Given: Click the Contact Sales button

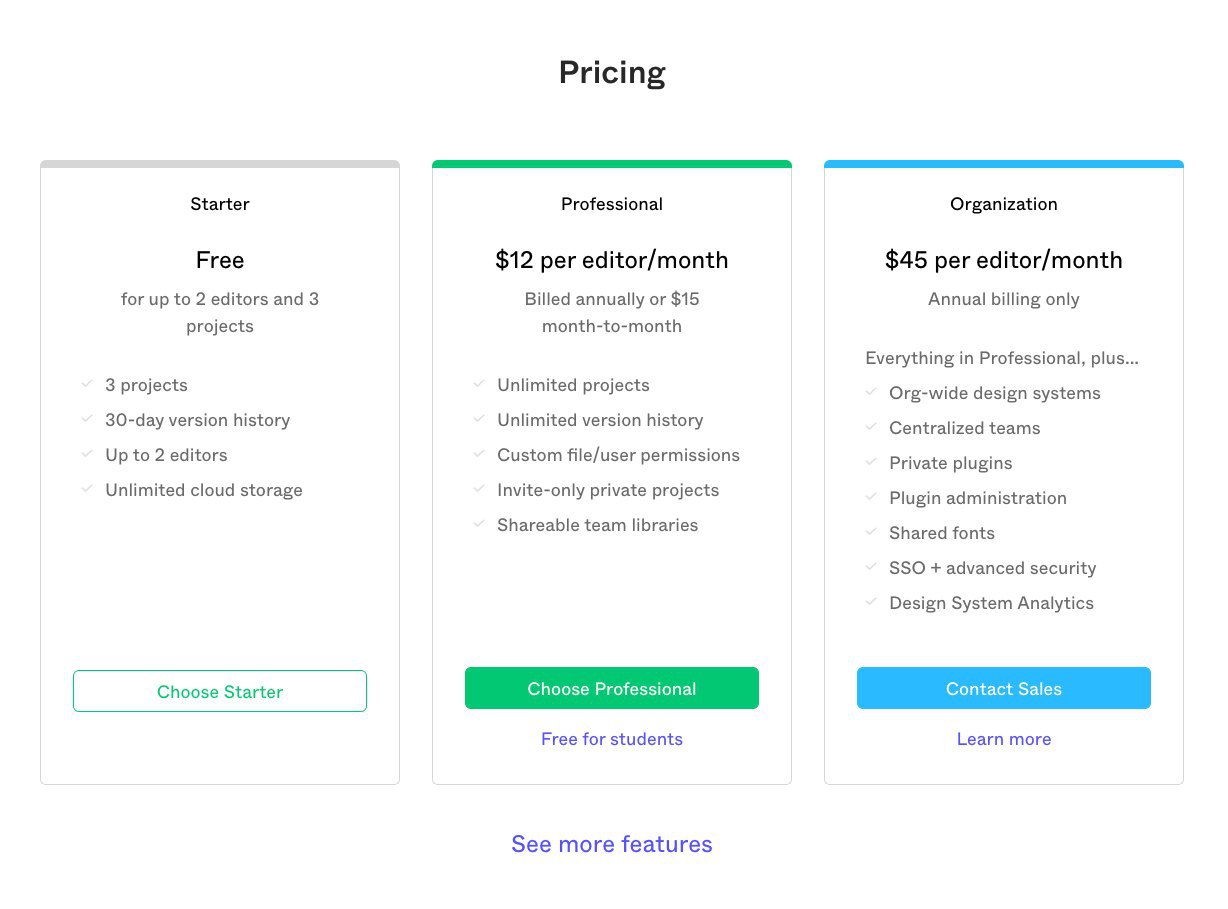Looking at the screenshot, I should (x=1004, y=688).
